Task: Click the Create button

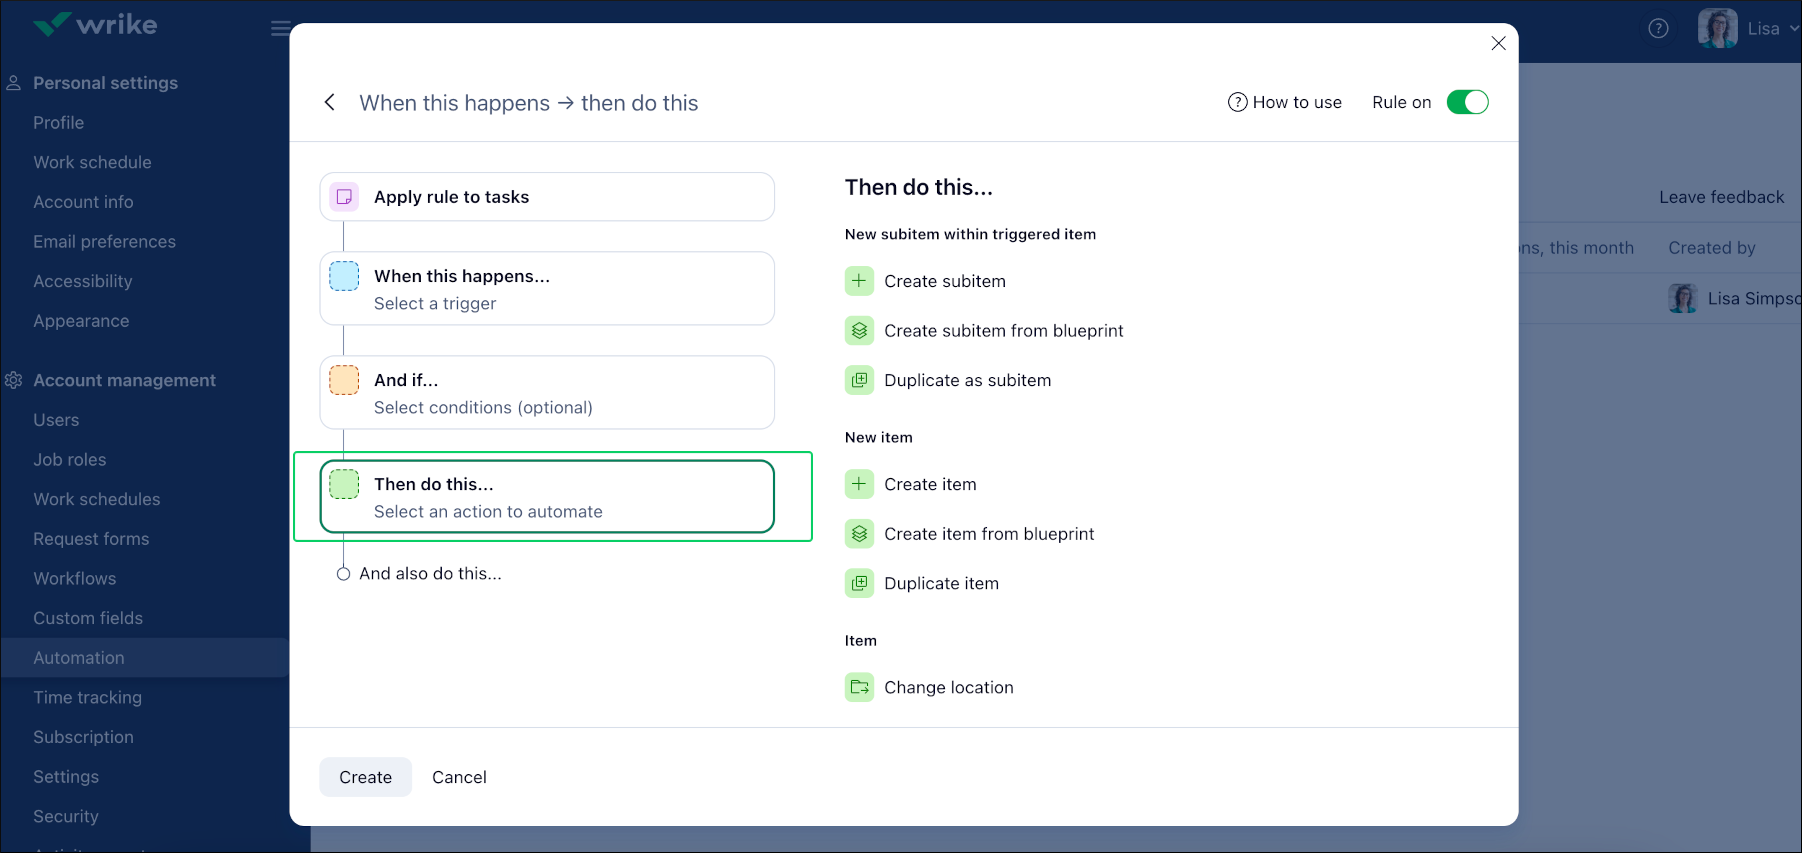Action: point(365,777)
